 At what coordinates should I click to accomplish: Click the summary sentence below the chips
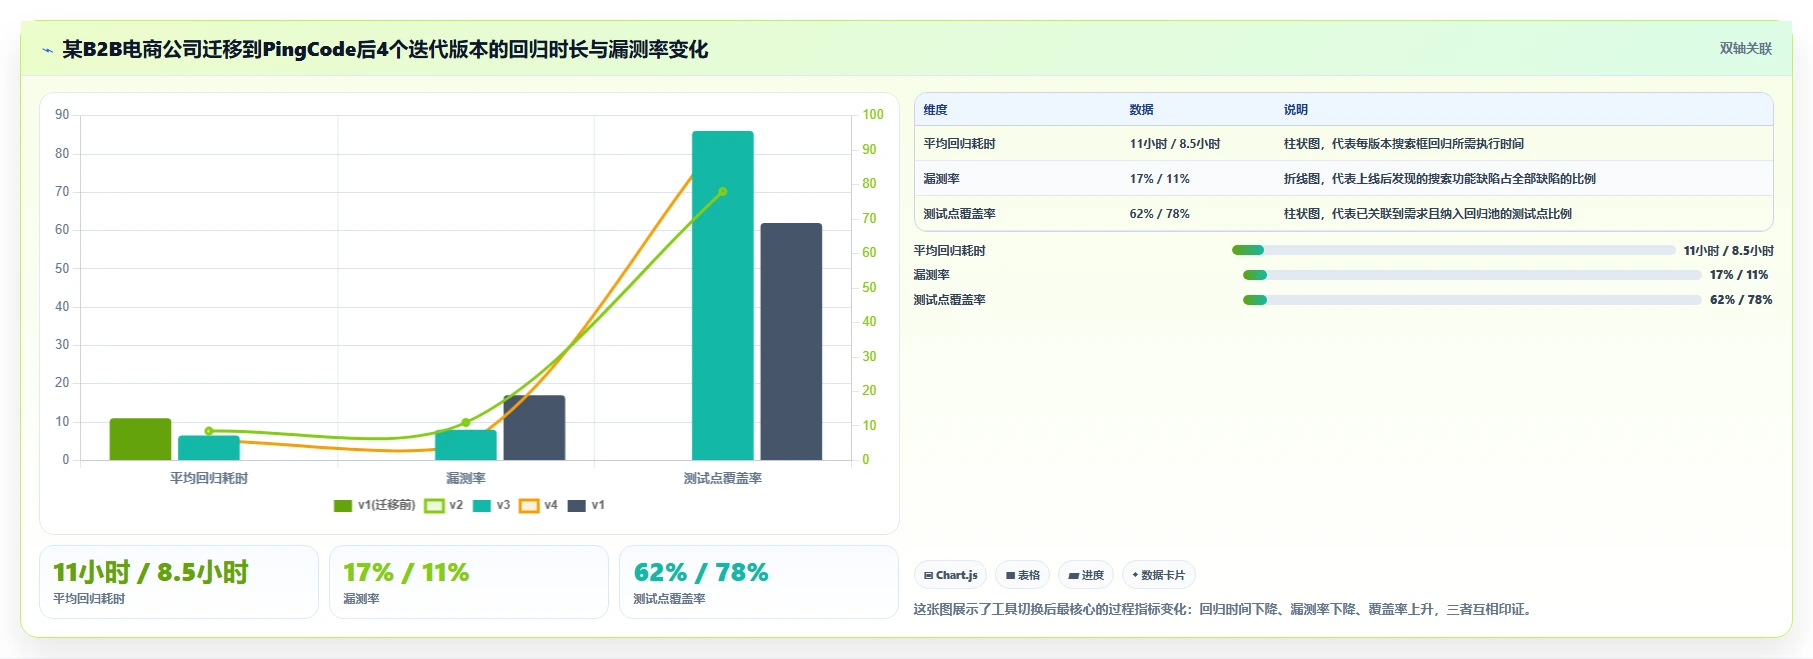1225,609
